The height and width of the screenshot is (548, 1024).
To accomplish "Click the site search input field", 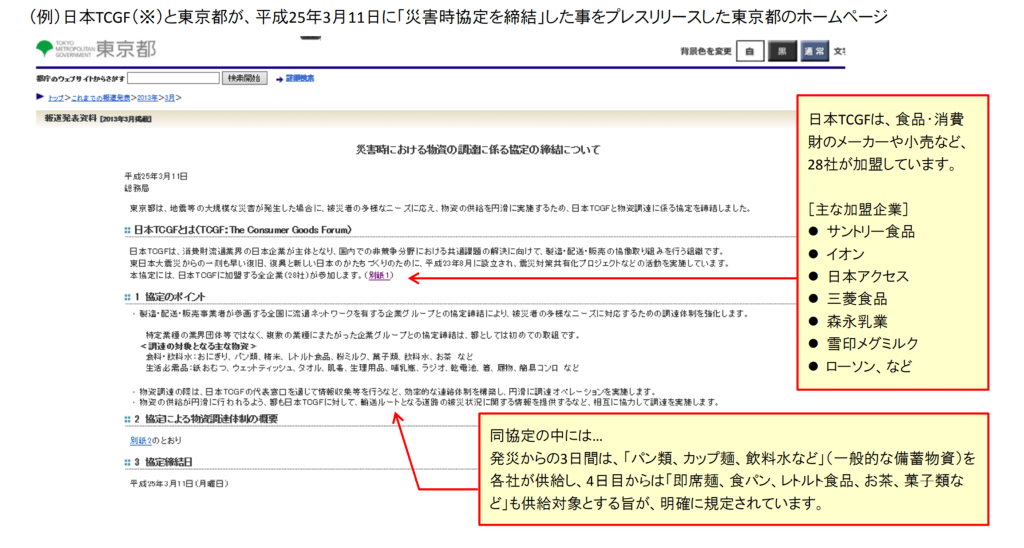I will [x=174, y=78].
